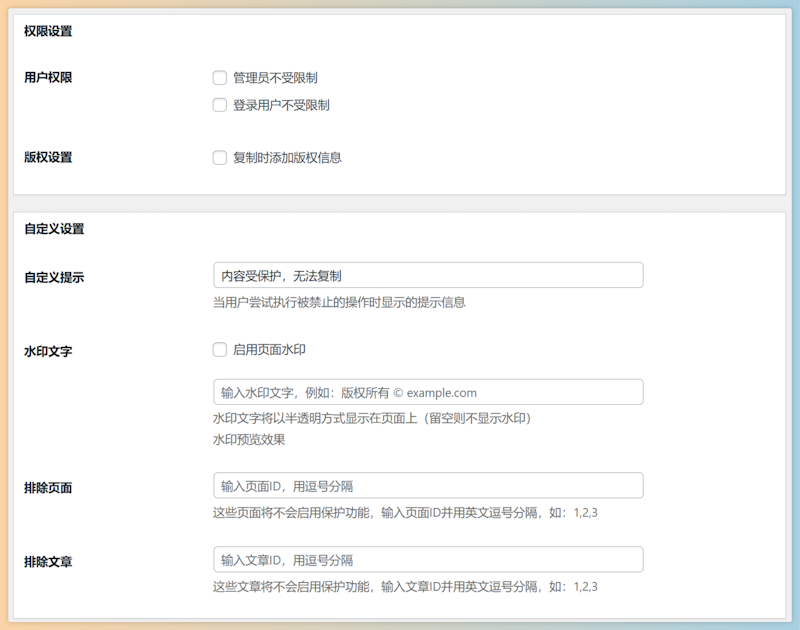The height and width of the screenshot is (630, 800).
Task: Click the hint text below 自定义提示 field
Action: pyautogui.click(x=339, y=302)
